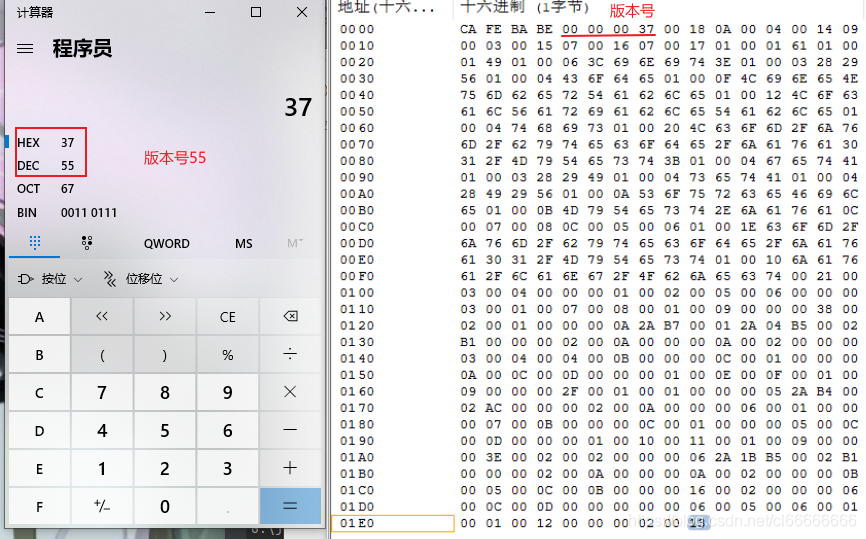Click the number 3 key
The height and width of the screenshot is (539, 866).
pyautogui.click(x=228, y=468)
